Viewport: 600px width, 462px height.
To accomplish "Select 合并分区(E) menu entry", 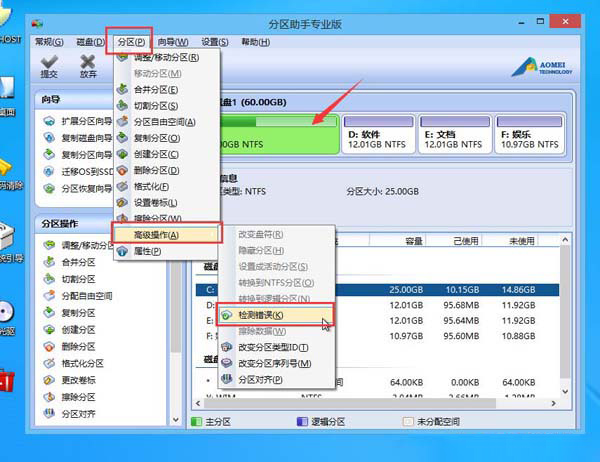I will coord(167,90).
